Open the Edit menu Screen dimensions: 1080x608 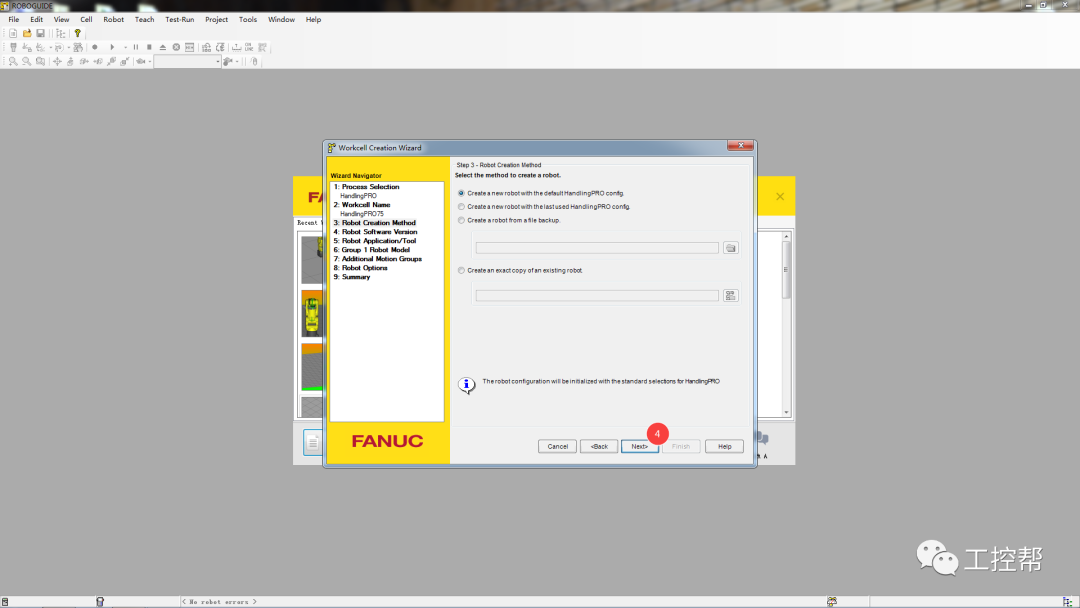click(37, 19)
